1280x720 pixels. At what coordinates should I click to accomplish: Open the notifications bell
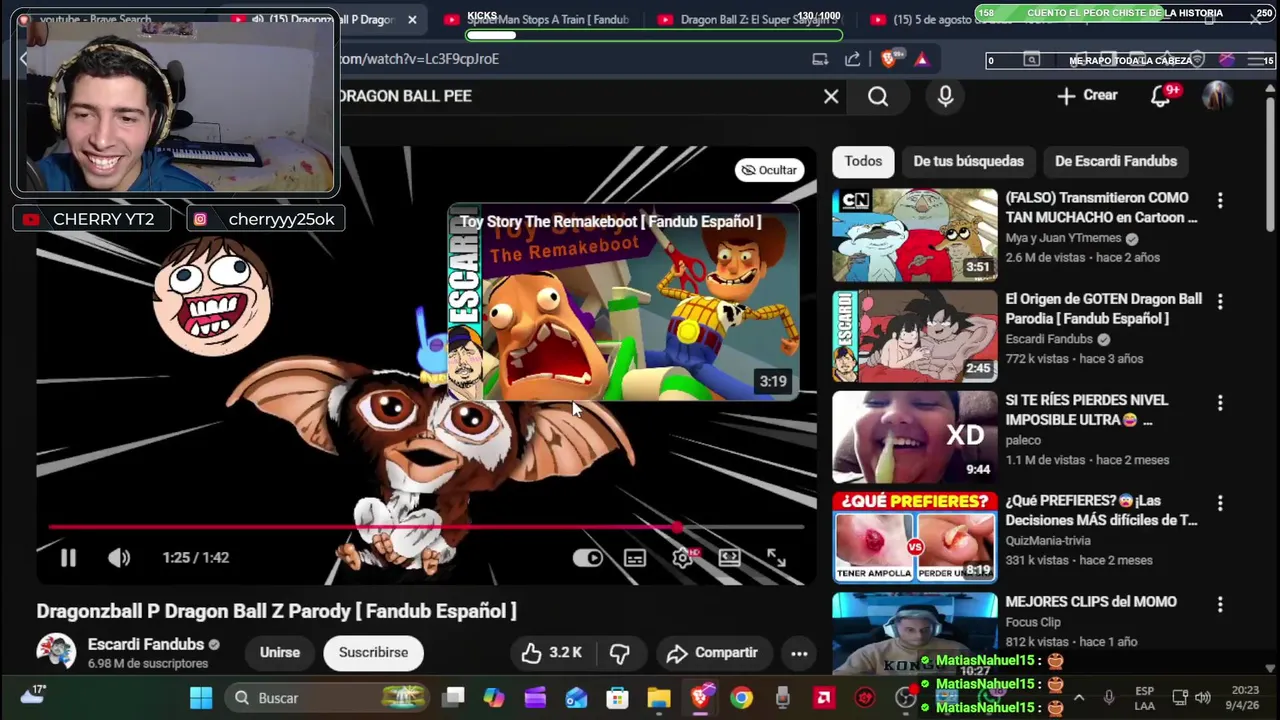pos(1161,96)
